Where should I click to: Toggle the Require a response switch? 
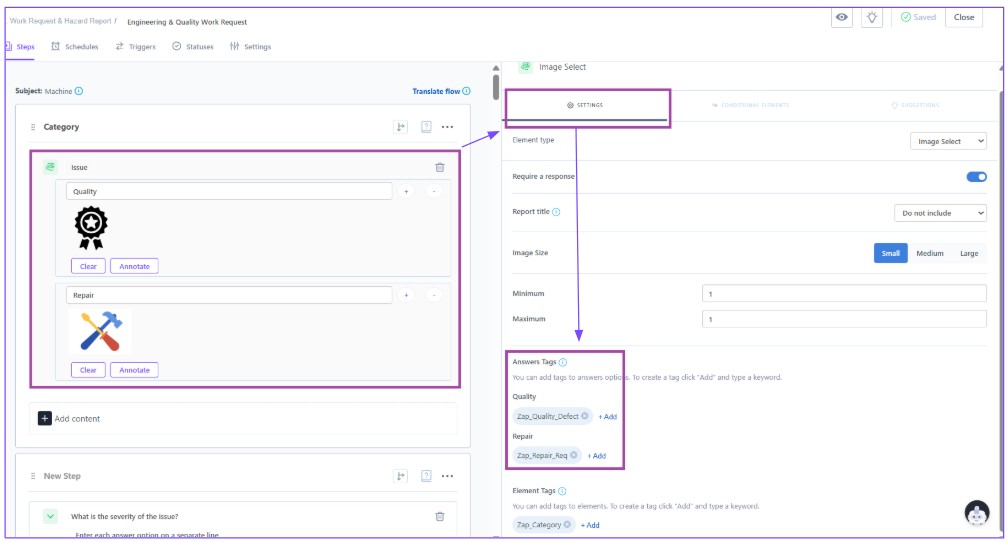[976, 177]
